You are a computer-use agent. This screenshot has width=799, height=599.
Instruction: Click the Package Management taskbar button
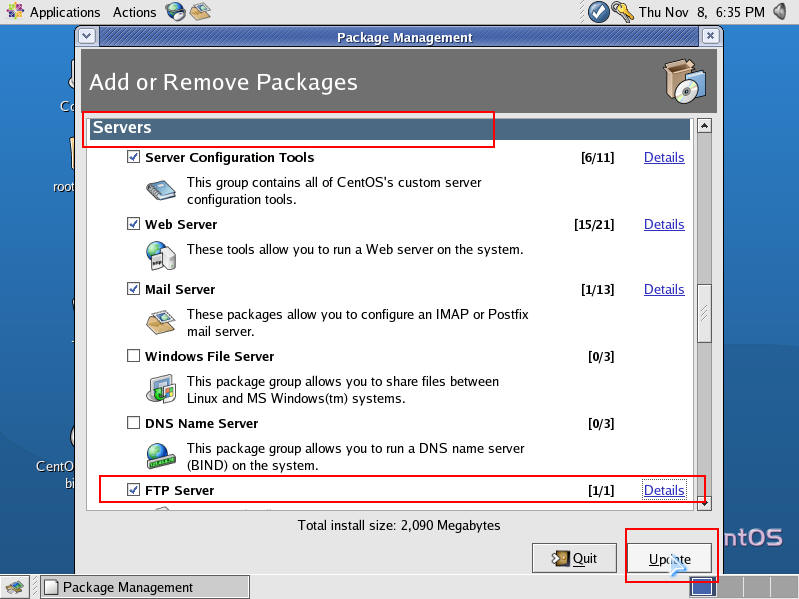coord(145,587)
